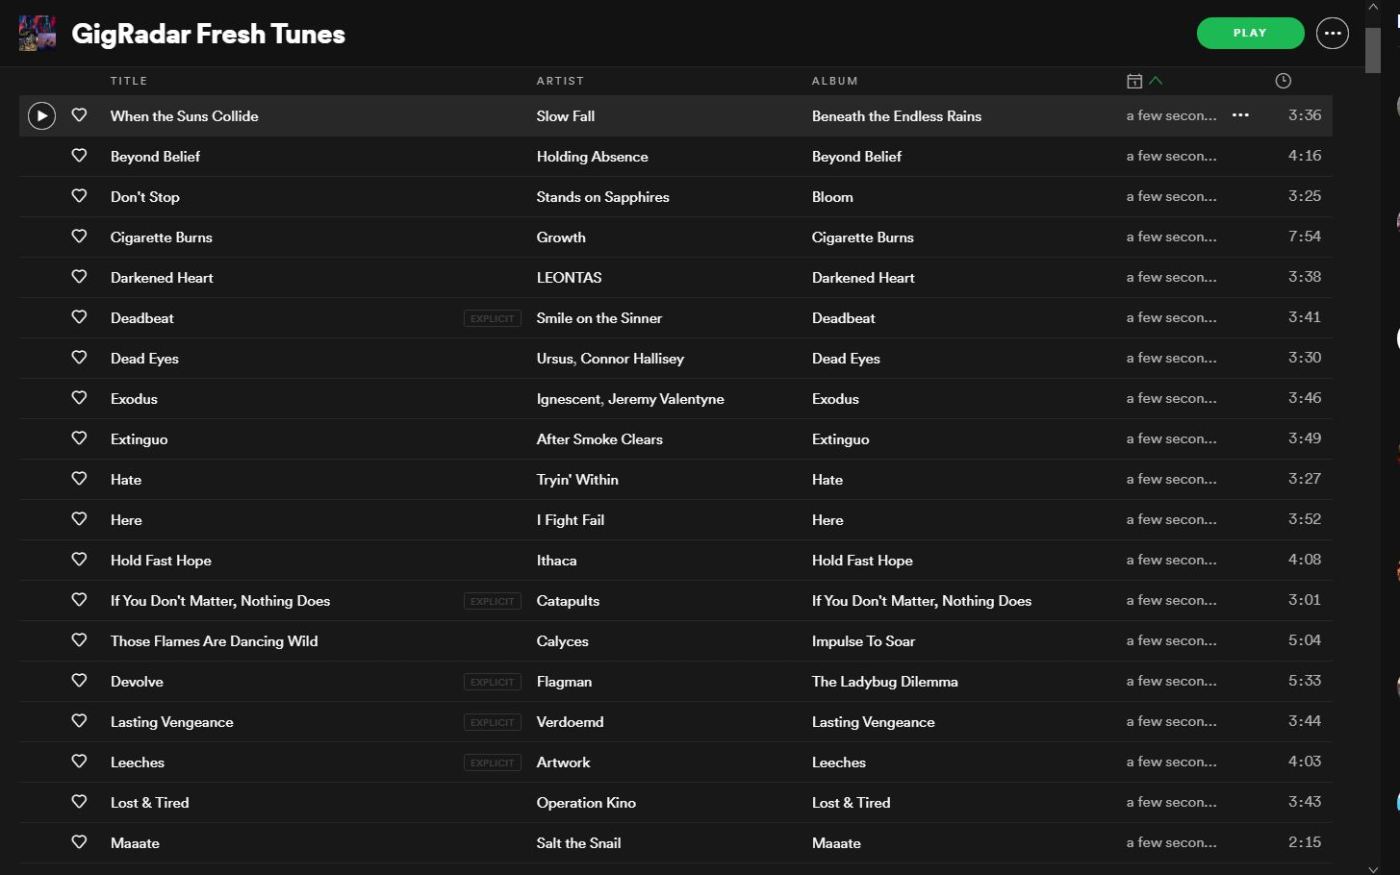Save Hold Fast Hope to liked songs
Viewport: 1400px width, 875px height.
point(79,560)
